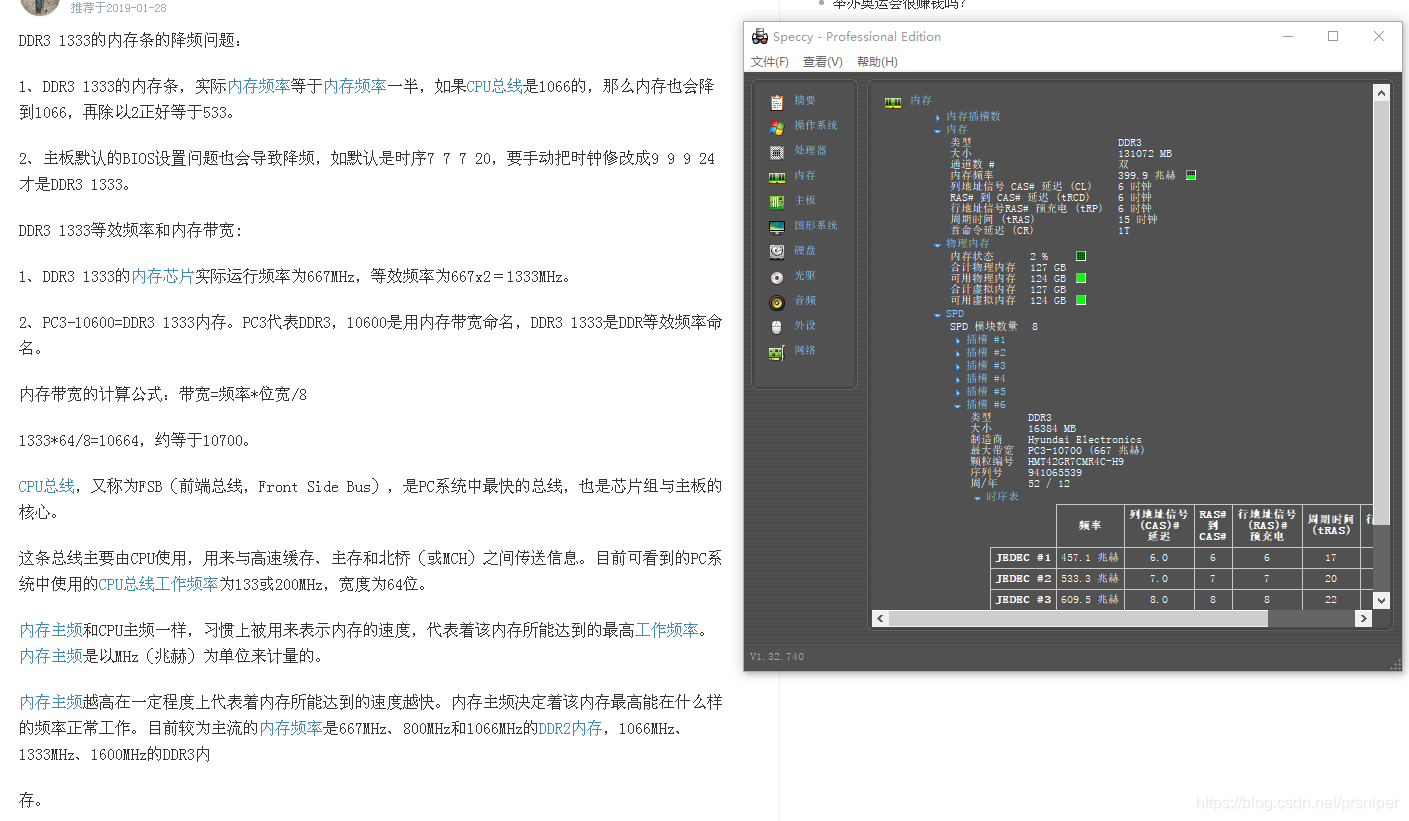Click the part number HMT42GR7CMR4C-H9
This screenshot has height=821, width=1409.
[1076, 462]
